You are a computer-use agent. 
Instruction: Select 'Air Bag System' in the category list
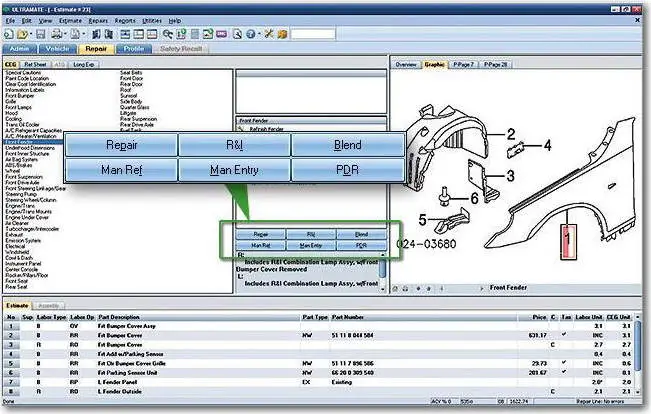point(21,159)
